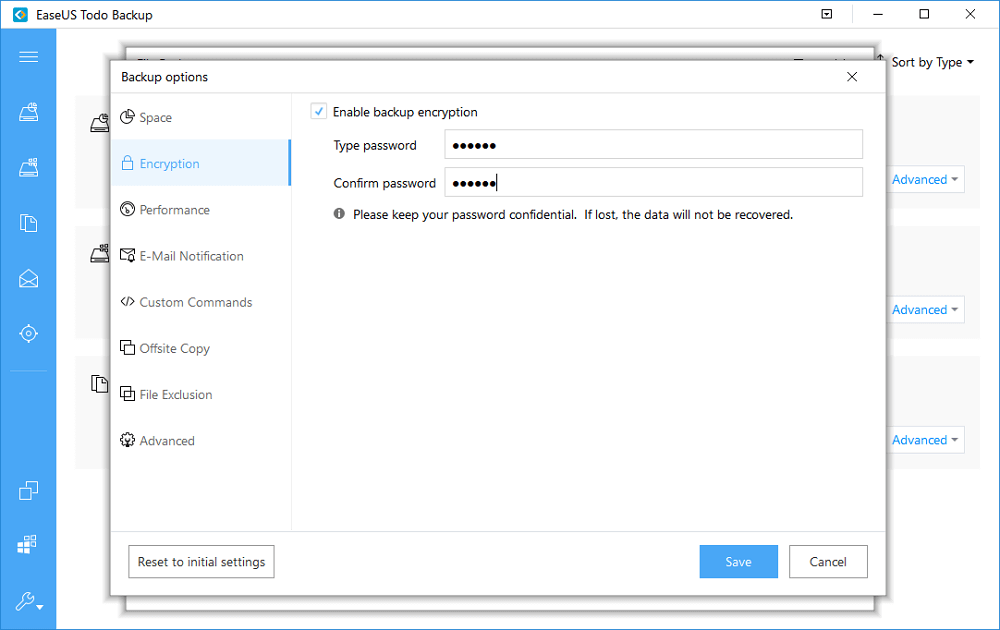Click the Space pie chart icon
1000x630 pixels.
pos(128,117)
